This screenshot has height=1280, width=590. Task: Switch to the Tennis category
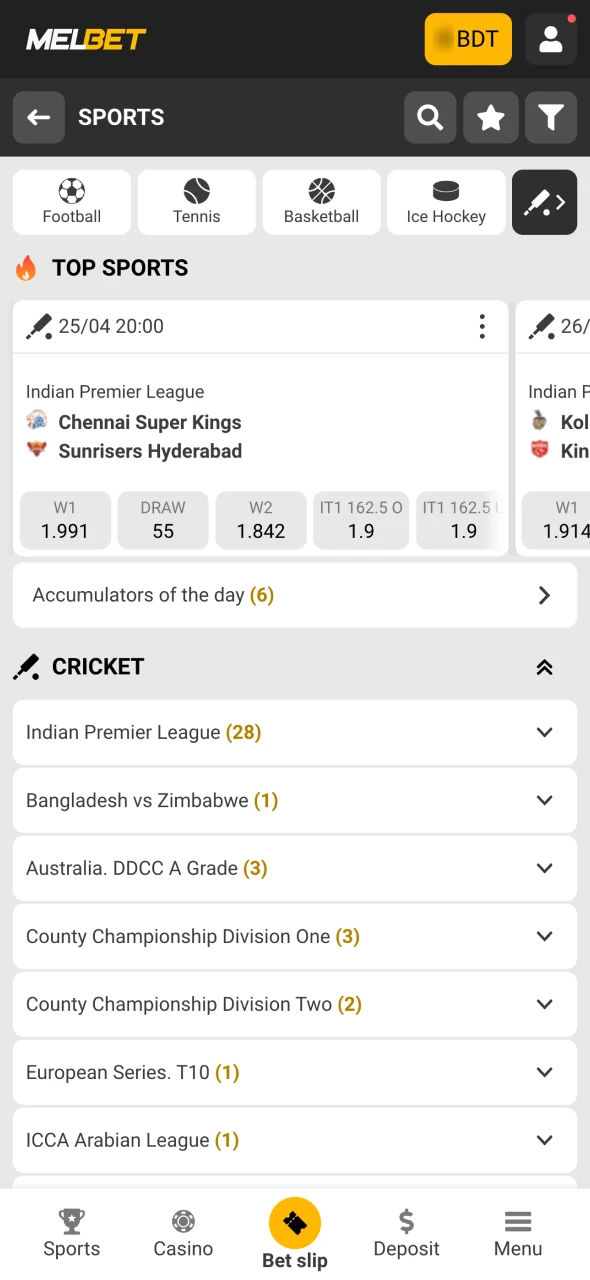[196, 202]
